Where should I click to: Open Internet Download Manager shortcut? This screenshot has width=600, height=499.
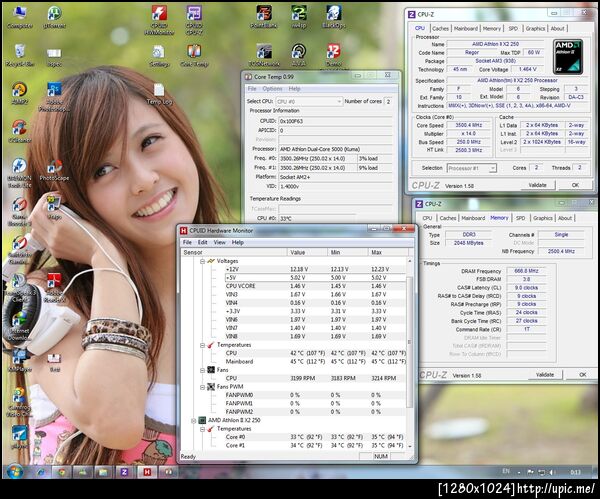point(20,326)
